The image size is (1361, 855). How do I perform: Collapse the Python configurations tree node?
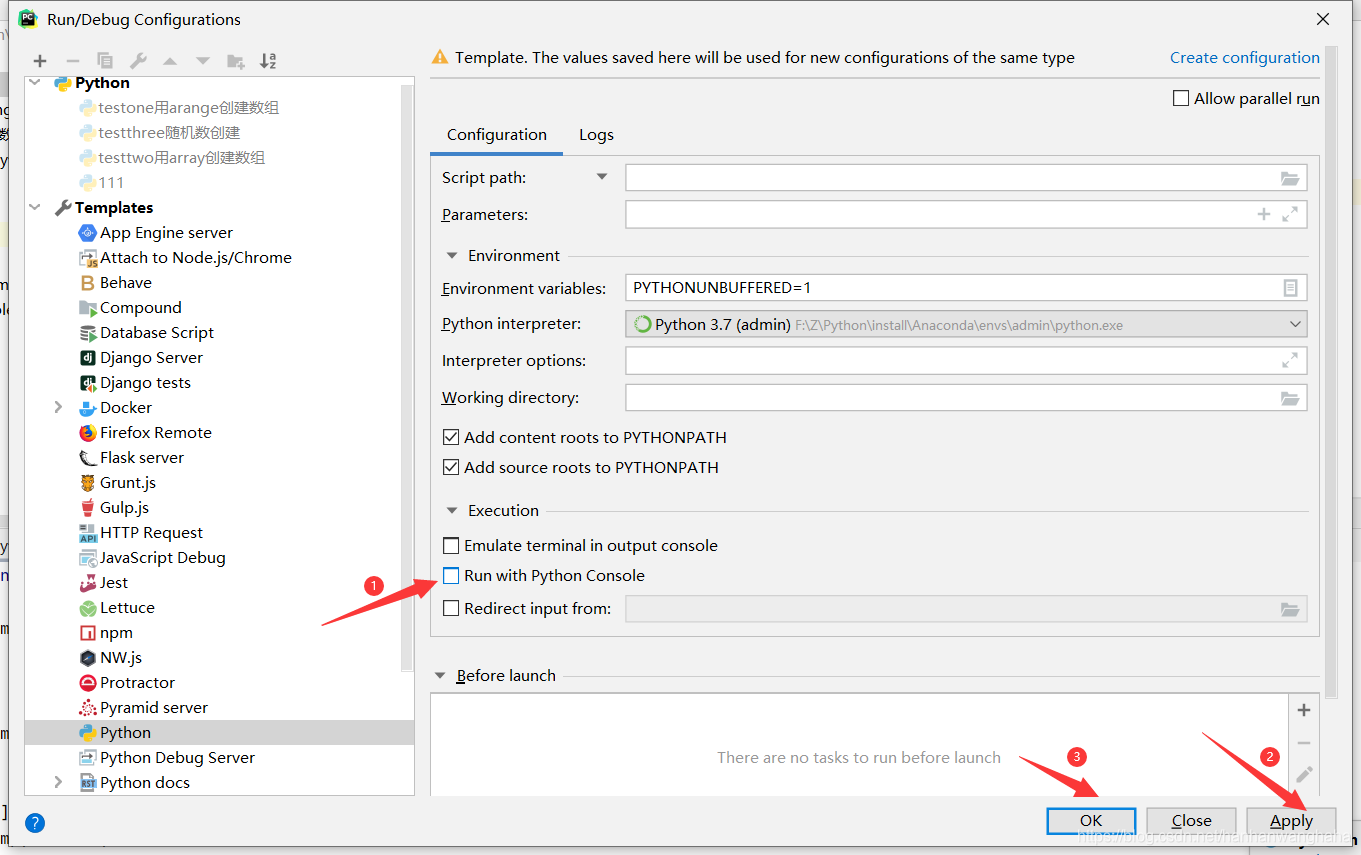(37, 83)
